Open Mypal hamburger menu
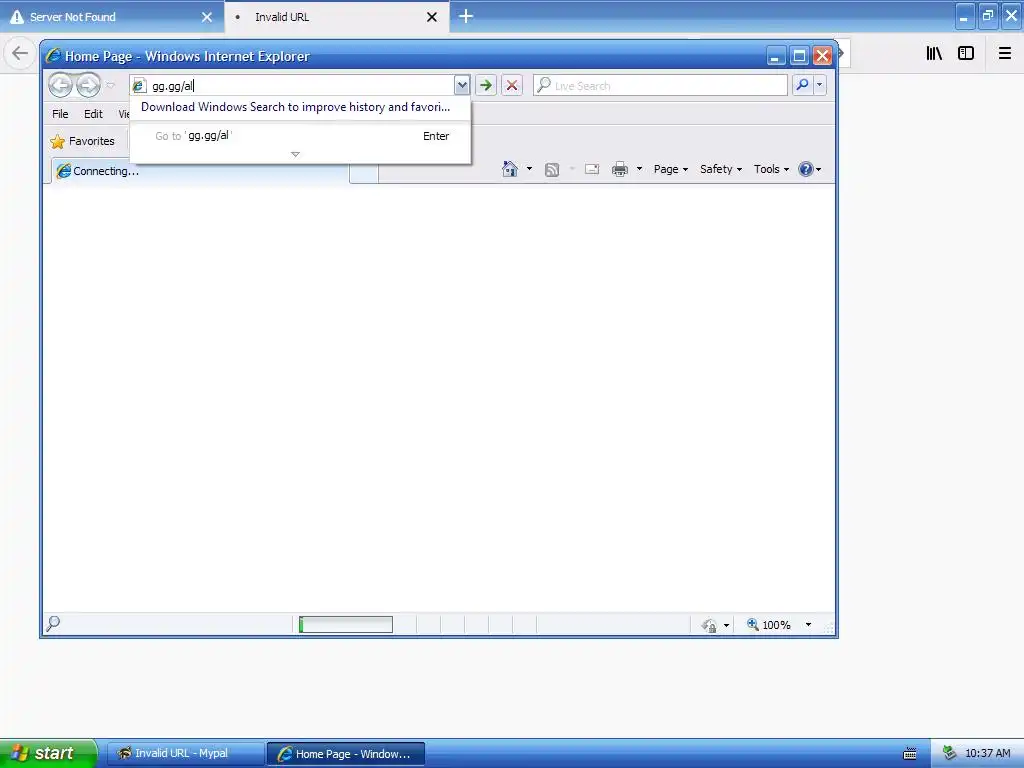The height and width of the screenshot is (768, 1024). coord(1004,54)
